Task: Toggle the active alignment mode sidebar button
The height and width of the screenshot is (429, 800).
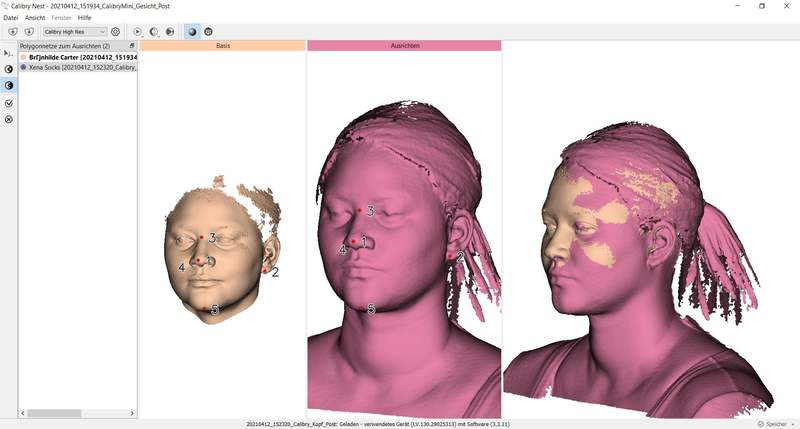Action: coord(9,86)
